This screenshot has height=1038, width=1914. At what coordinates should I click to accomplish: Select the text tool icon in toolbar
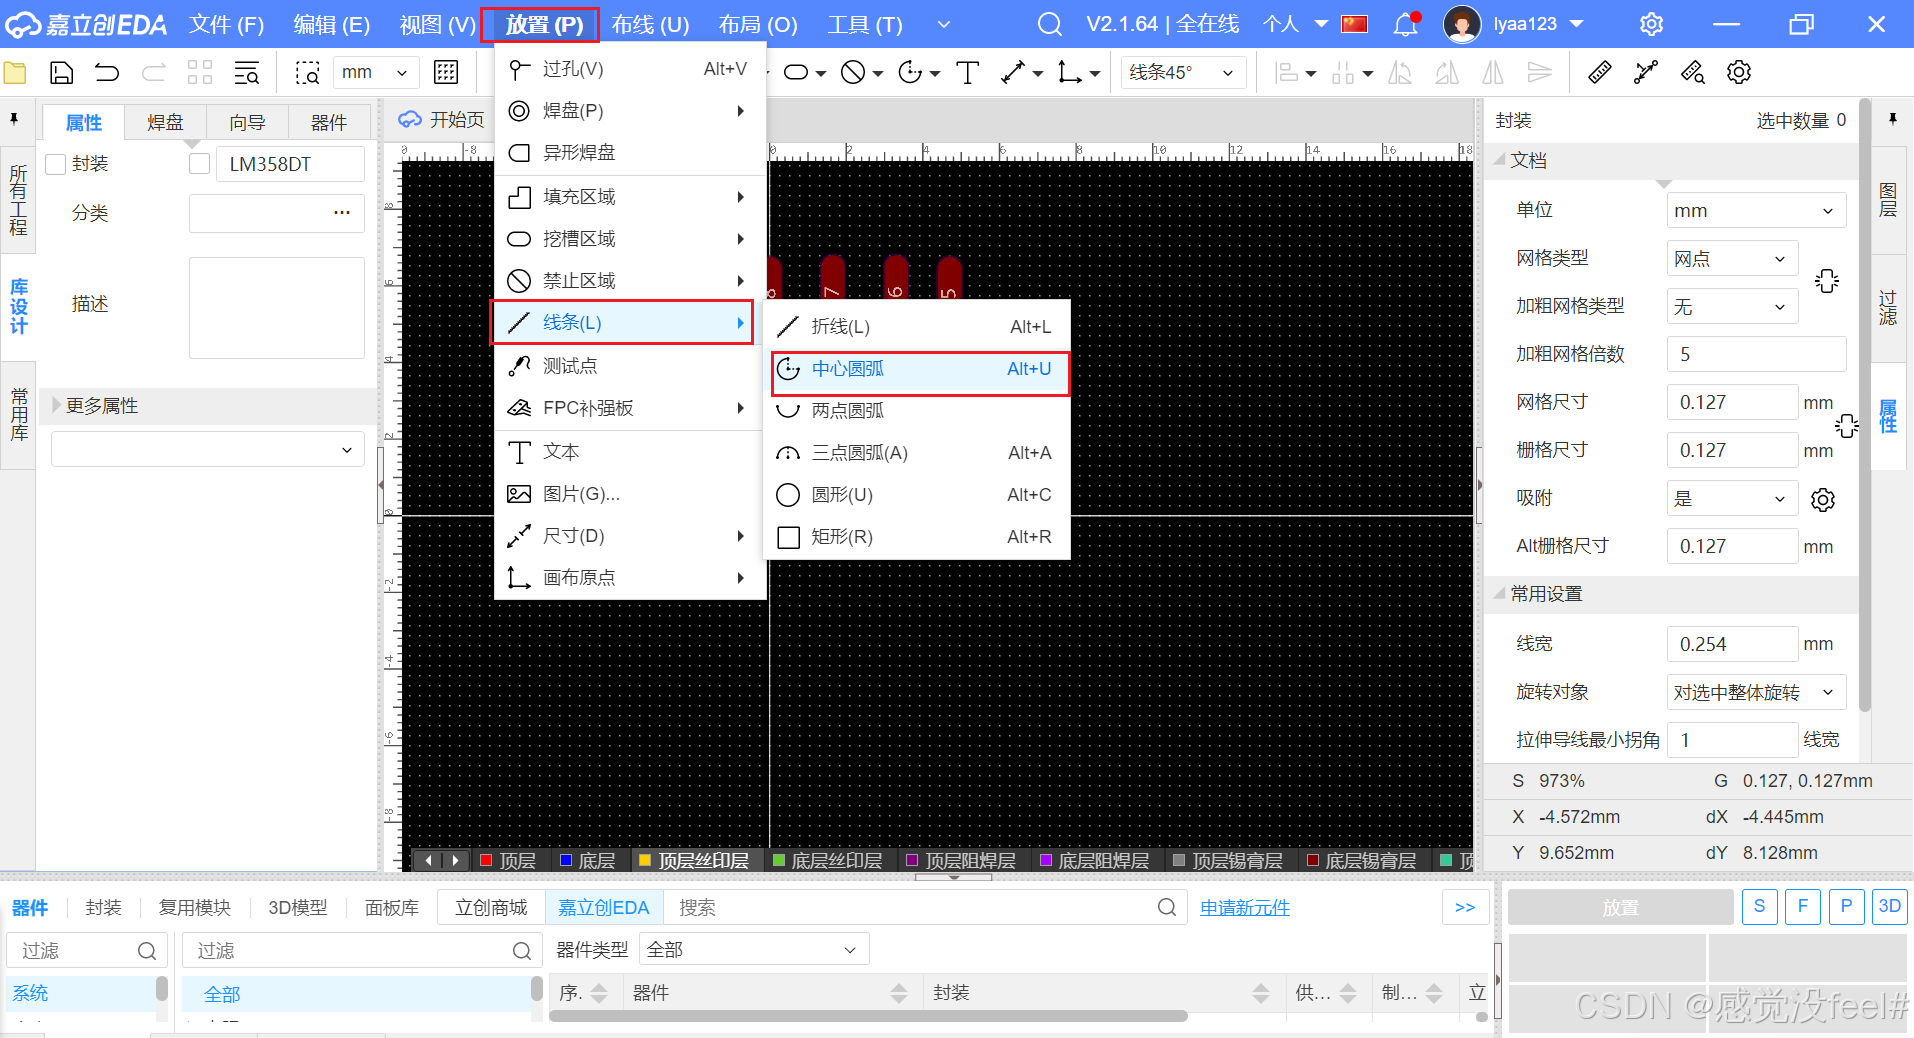[967, 72]
